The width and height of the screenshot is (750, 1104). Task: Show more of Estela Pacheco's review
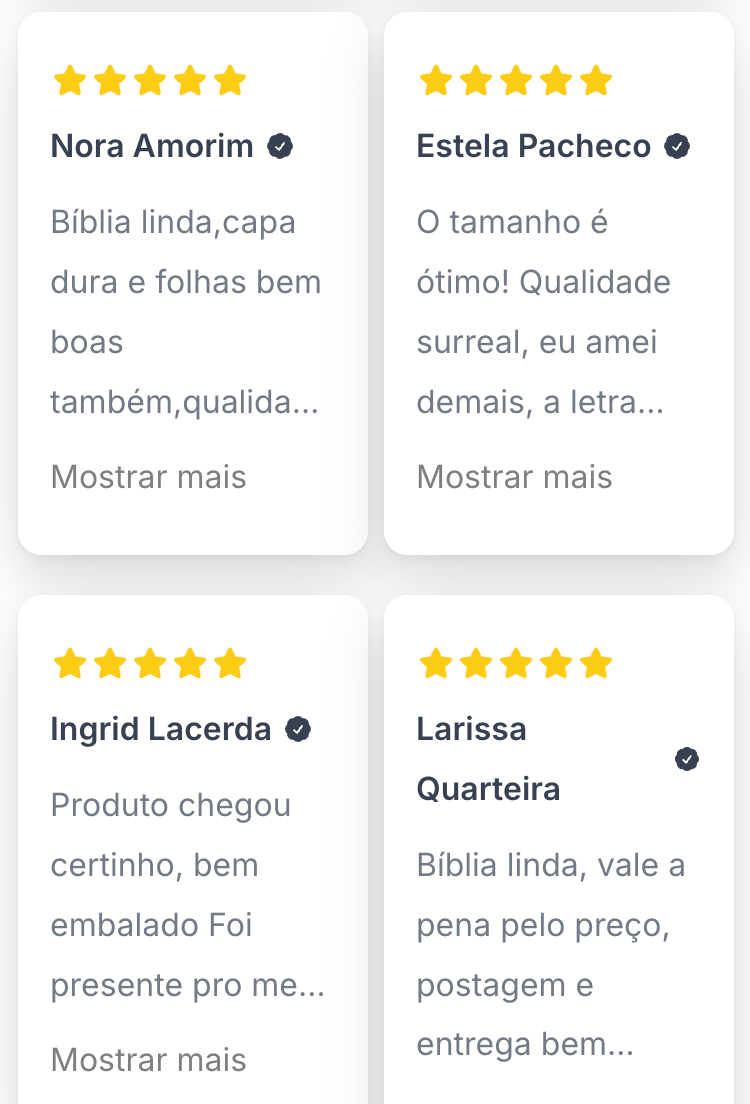pyautogui.click(x=514, y=477)
